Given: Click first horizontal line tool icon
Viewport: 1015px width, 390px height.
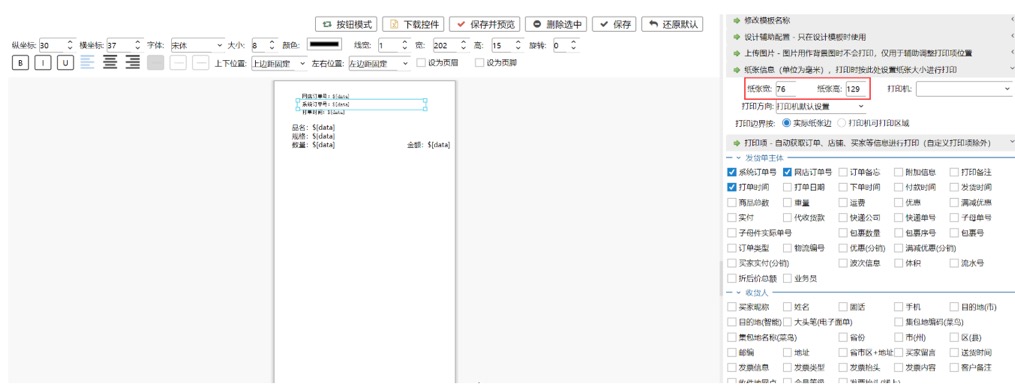Looking at the screenshot, I should 178,63.
